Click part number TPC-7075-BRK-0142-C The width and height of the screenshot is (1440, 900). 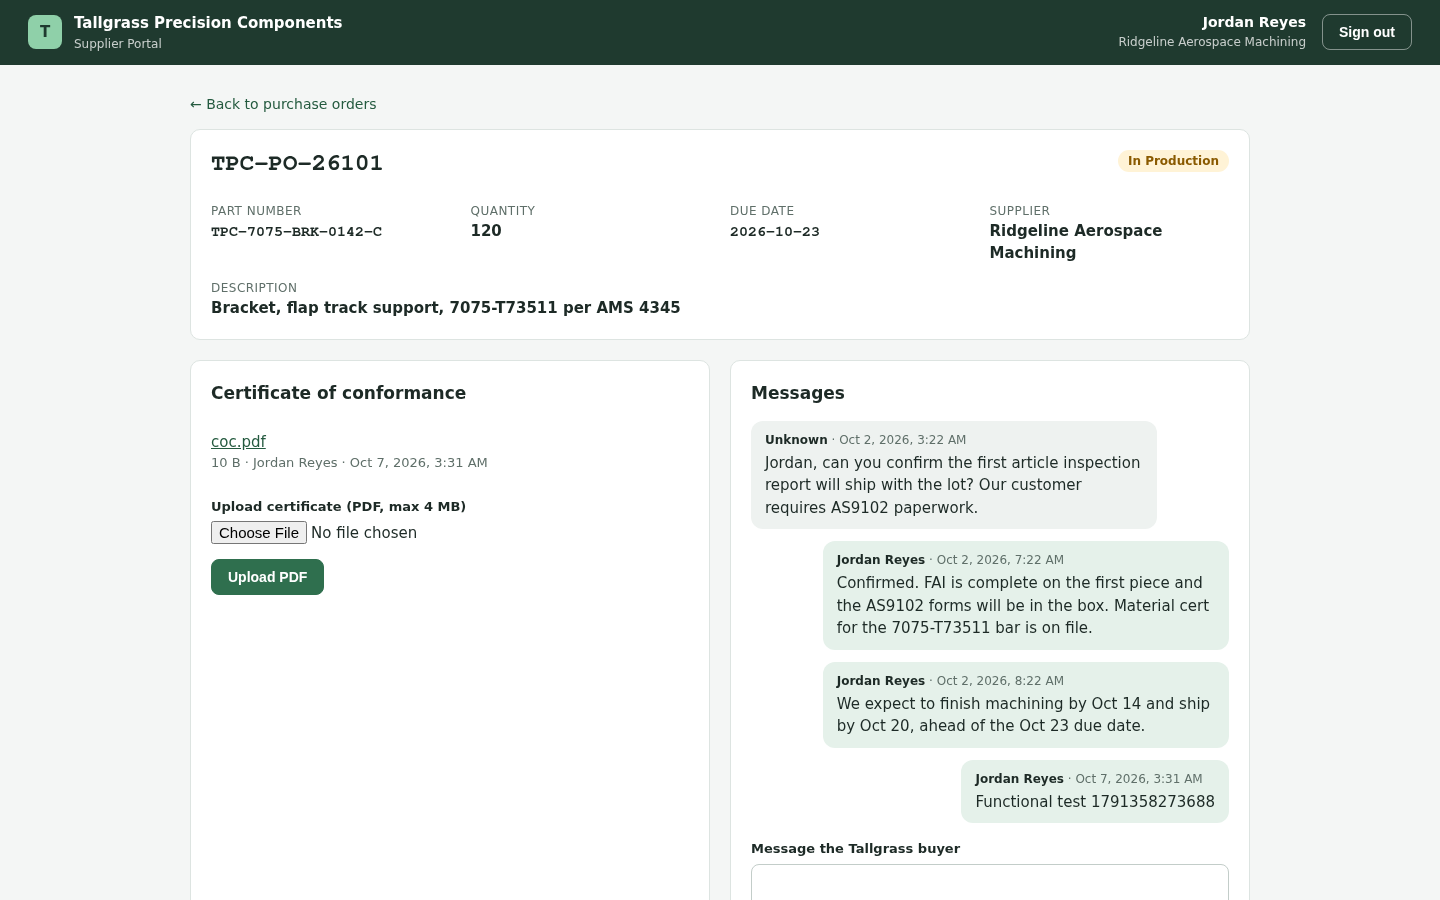296,232
